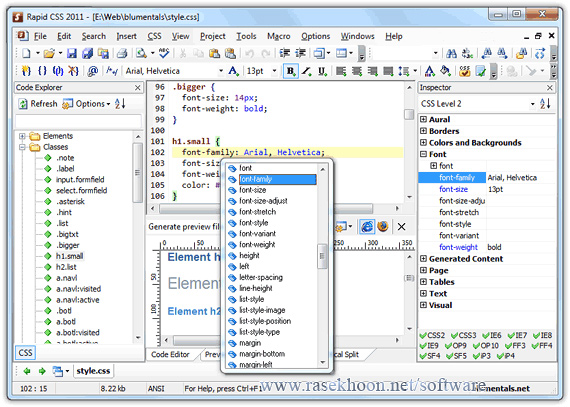The image size is (570, 407).
Task: Click the Code Explorer search field
Action: click(78, 121)
